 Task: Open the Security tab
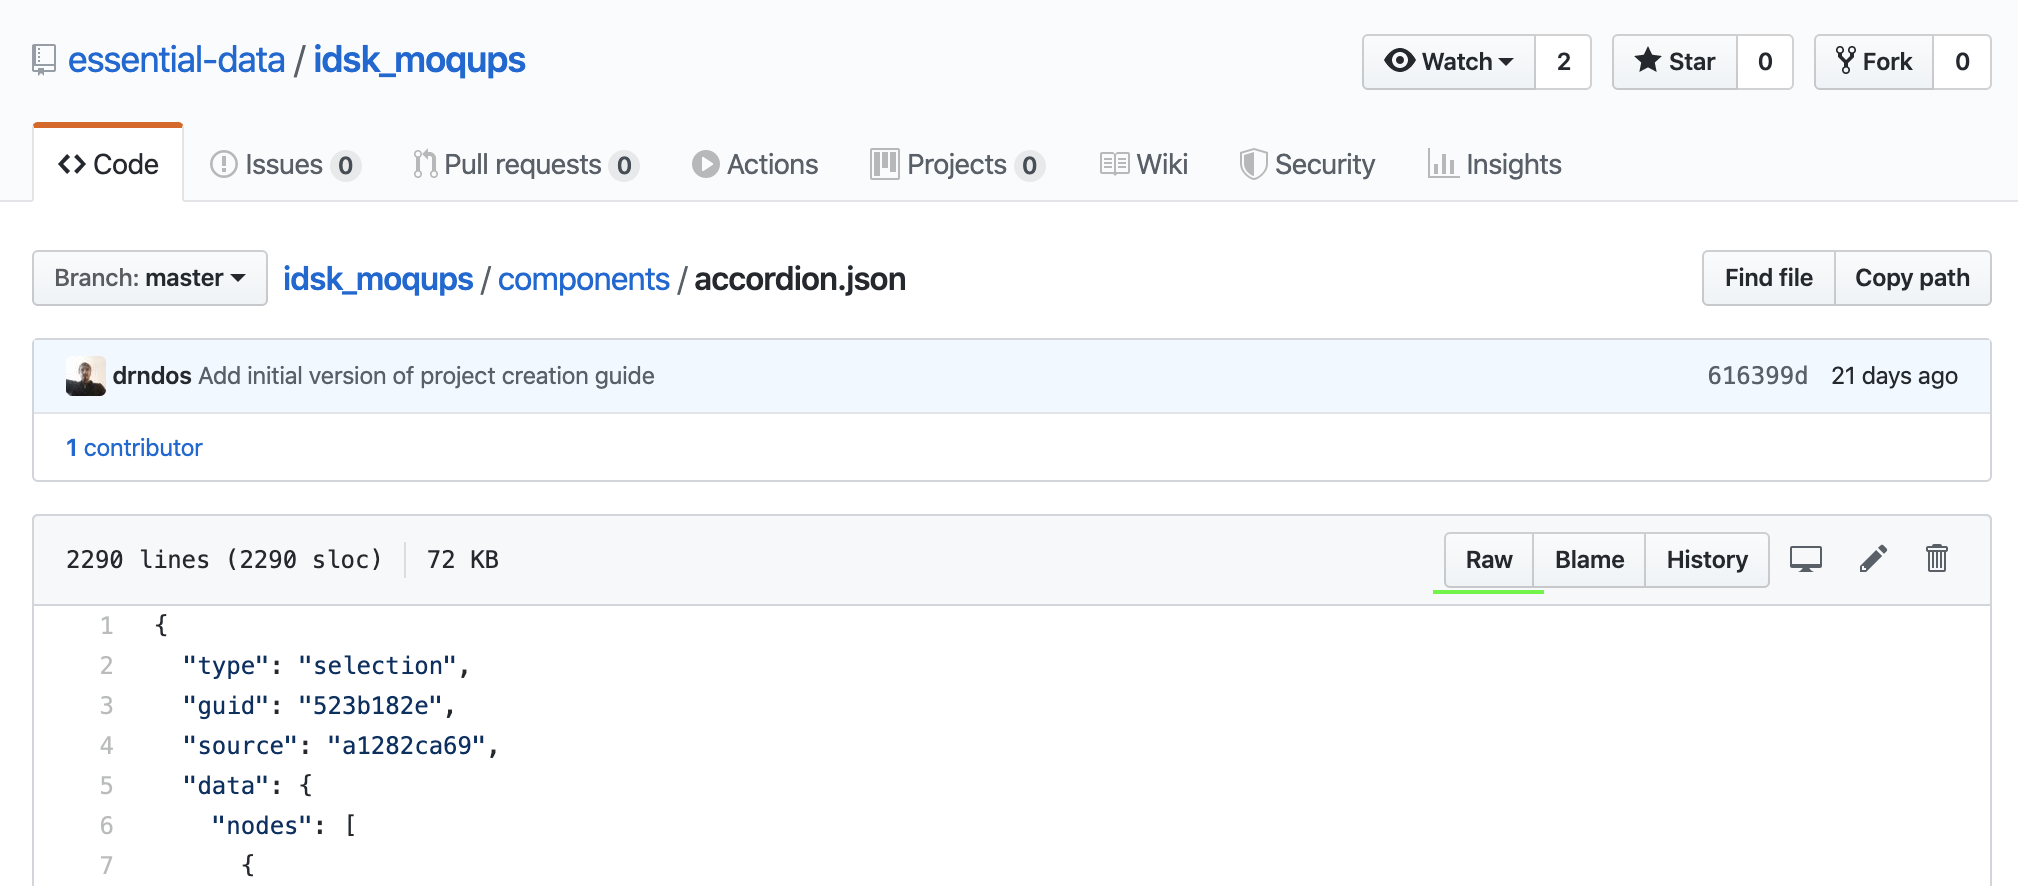click(x=1307, y=164)
